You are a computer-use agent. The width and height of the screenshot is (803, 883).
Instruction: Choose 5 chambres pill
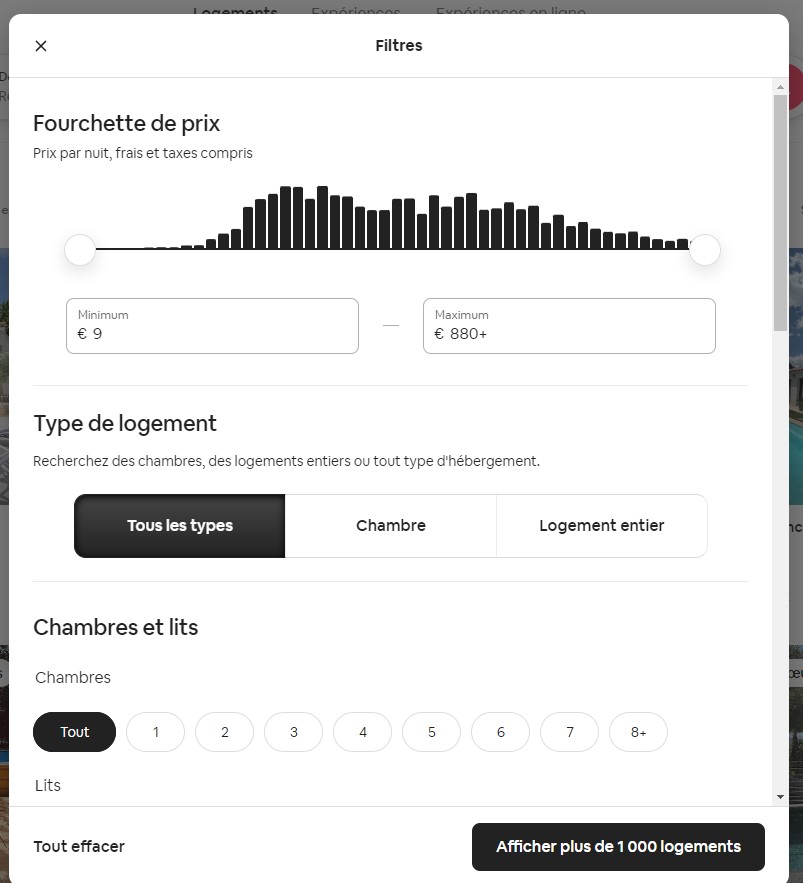(431, 732)
